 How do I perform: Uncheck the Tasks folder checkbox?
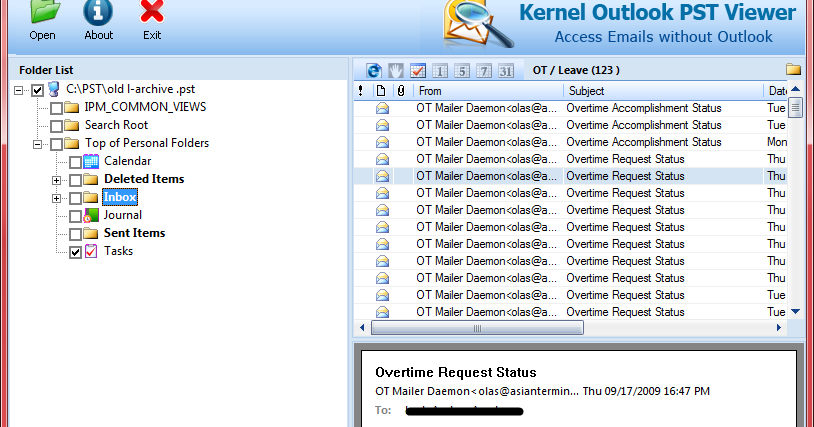[x=75, y=252]
